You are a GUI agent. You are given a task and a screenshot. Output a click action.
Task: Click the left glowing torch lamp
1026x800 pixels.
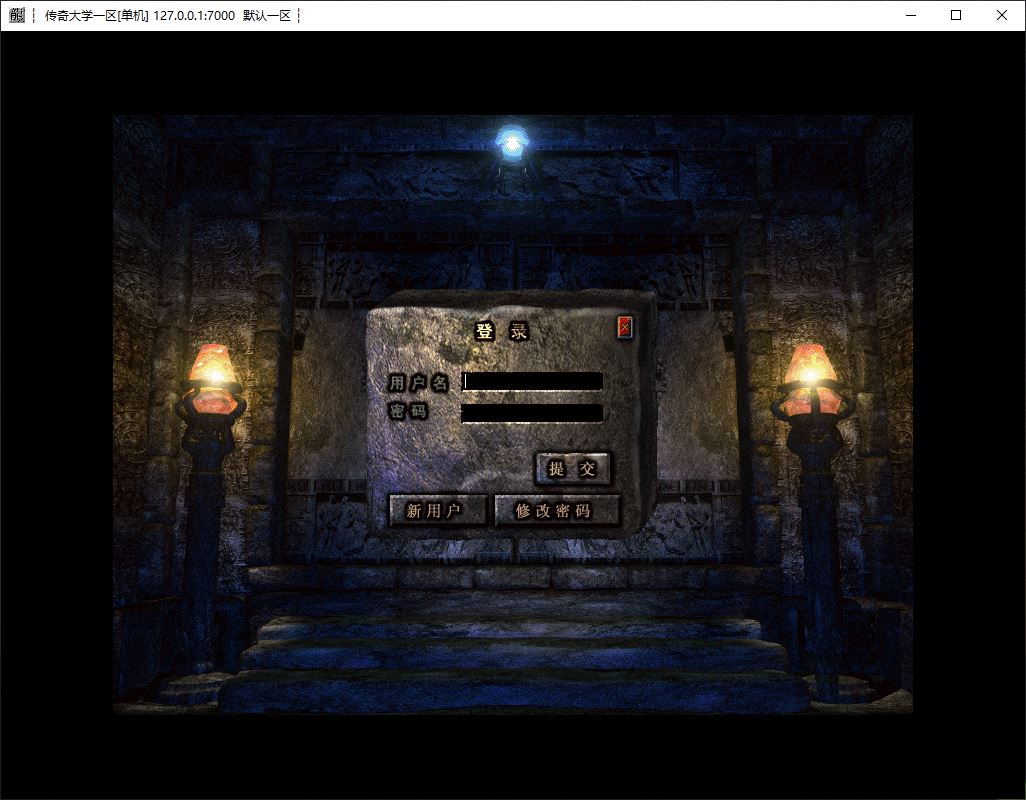click(212, 372)
